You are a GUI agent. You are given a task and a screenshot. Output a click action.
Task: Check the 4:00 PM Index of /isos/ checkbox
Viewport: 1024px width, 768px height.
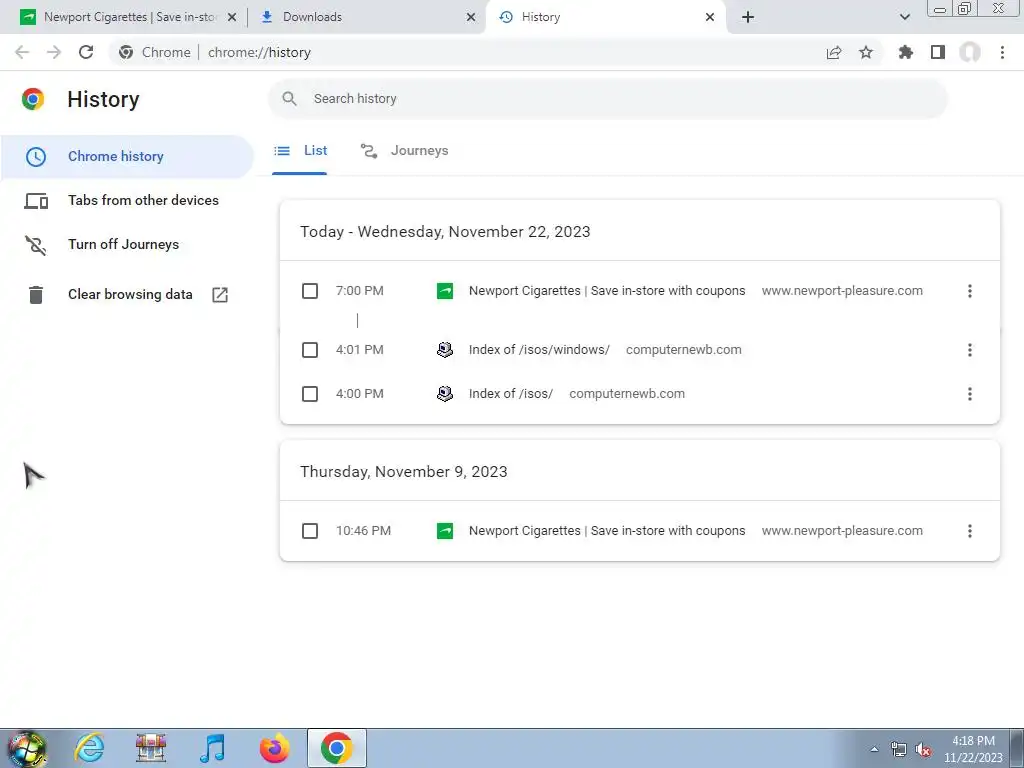(x=310, y=394)
